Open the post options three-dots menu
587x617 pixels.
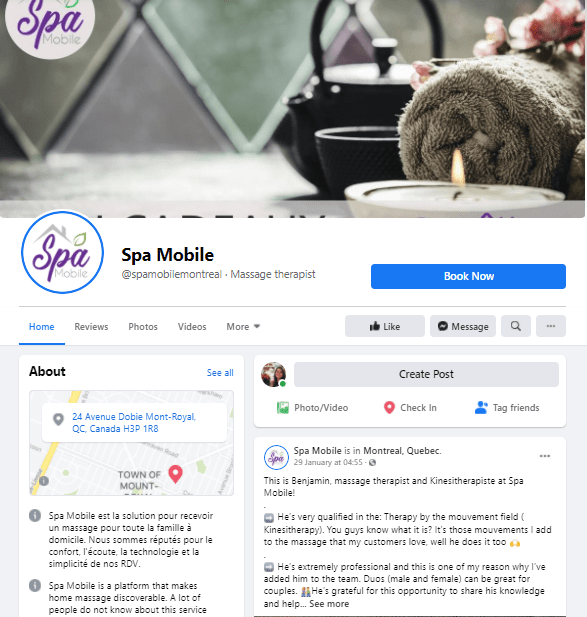click(x=545, y=456)
